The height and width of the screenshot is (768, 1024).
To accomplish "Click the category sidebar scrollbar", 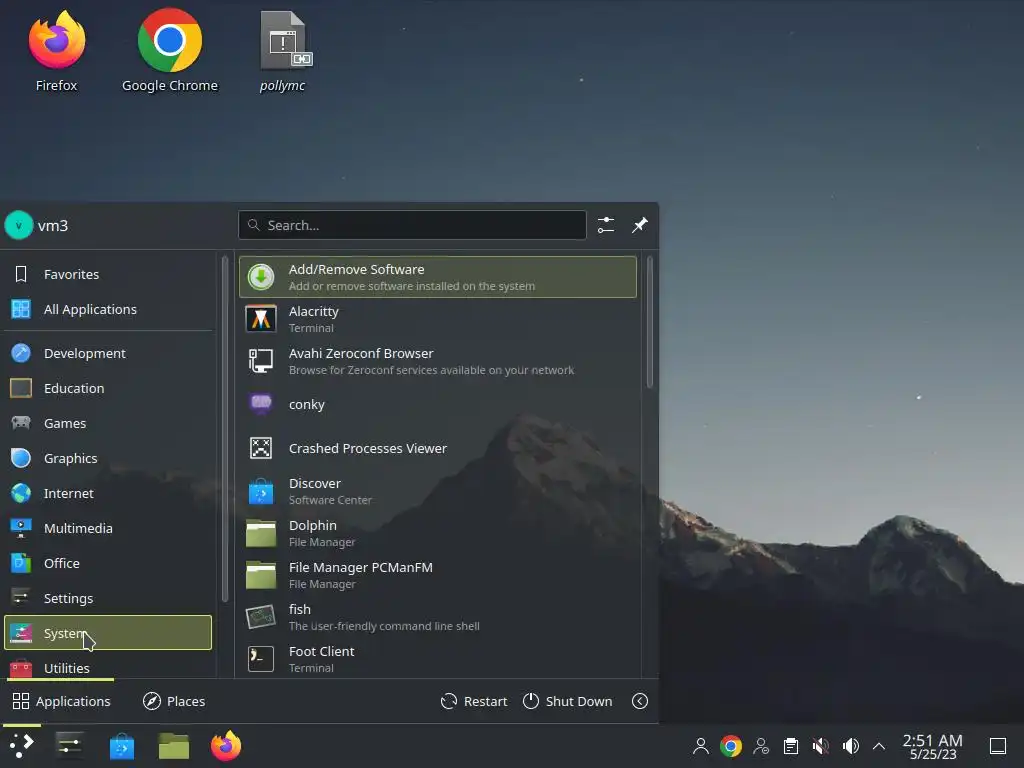I will 225,429.
